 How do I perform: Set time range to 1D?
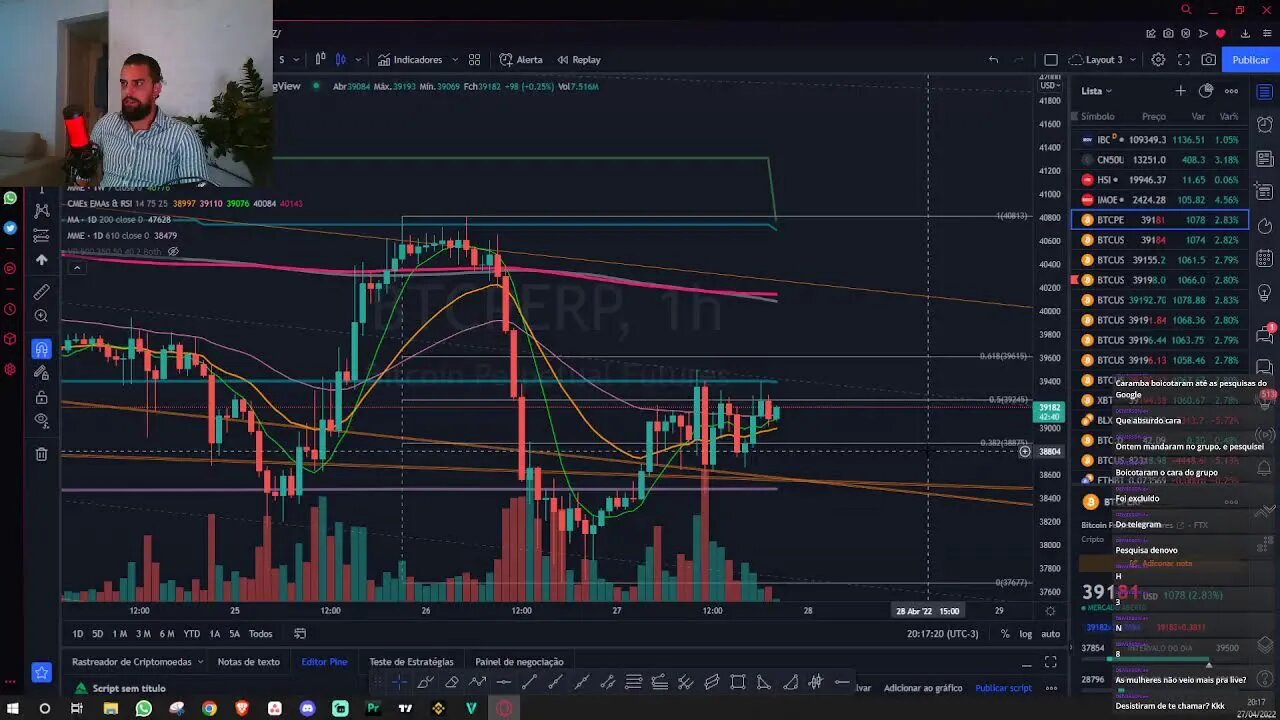point(78,634)
